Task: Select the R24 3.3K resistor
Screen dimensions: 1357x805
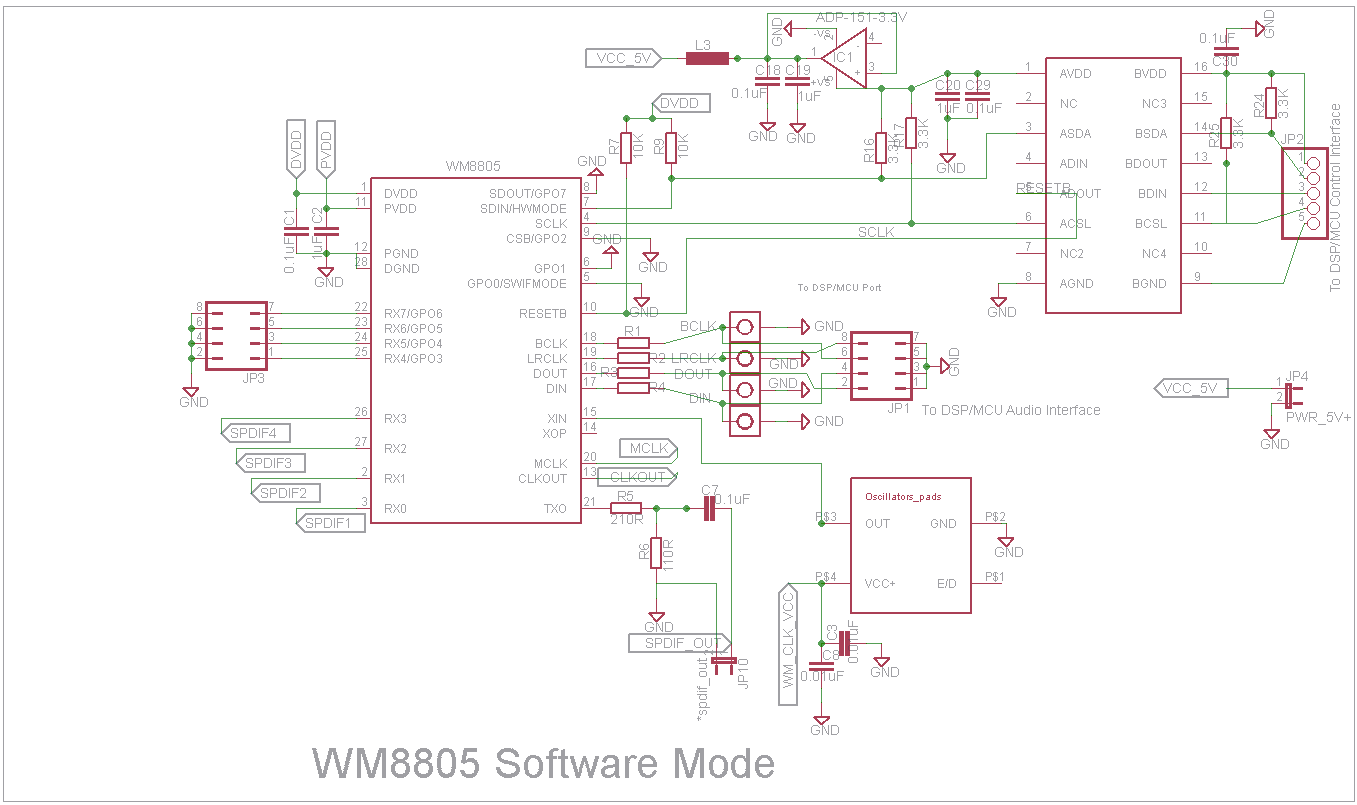Action: [x=1270, y=103]
